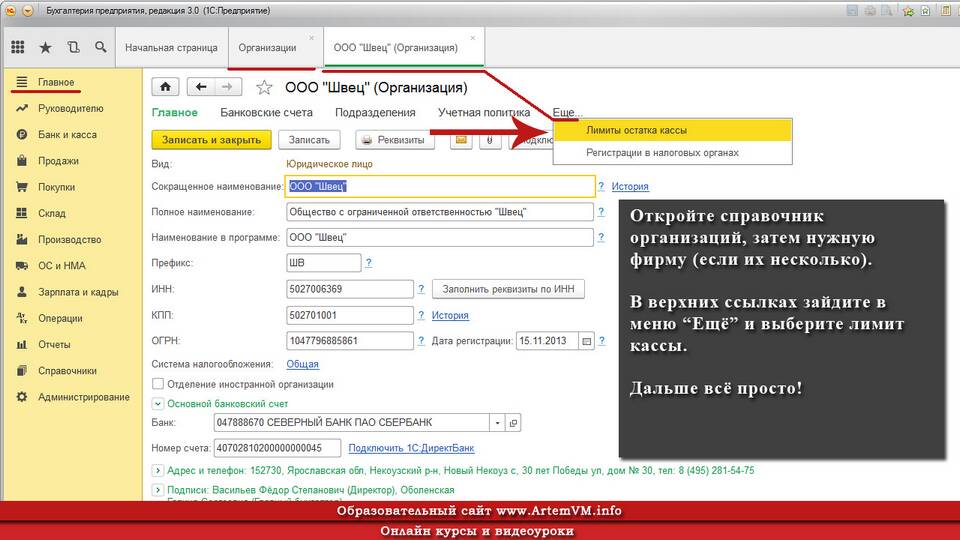Open Руководителю section in sidebar
Image resolution: width=960 pixels, height=540 pixels.
point(70,108)
